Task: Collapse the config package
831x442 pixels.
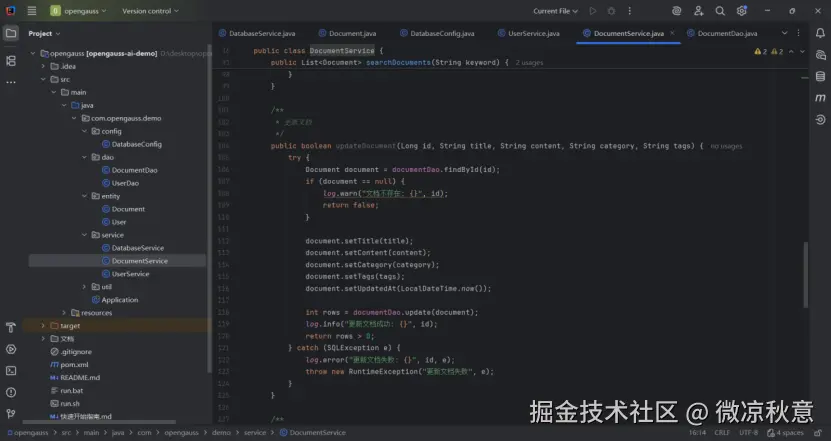Action: (84, 131)
